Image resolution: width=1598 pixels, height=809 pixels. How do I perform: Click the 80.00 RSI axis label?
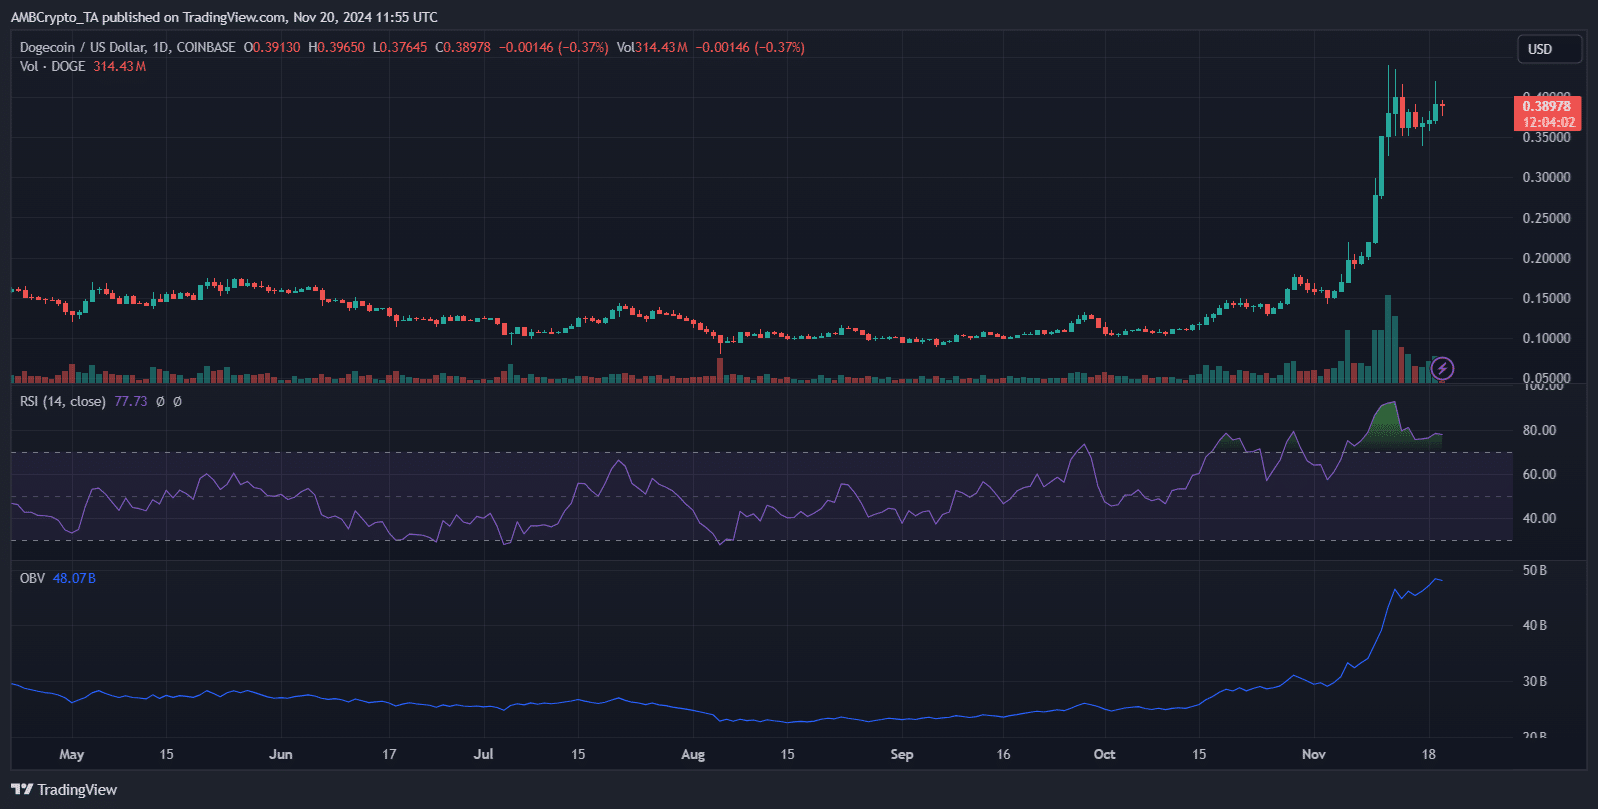[x=1539, y=430]
